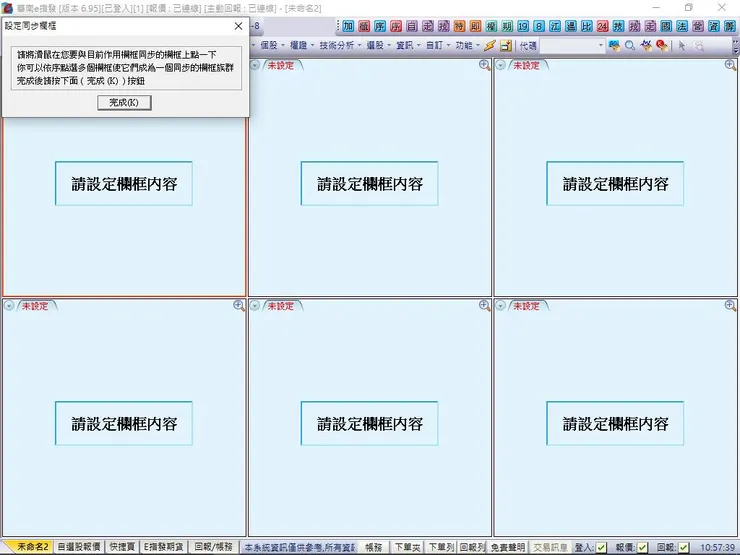Screen dimensions: 740x555
Task: Click the 10:57:39 clock text
Action: click(717, 548)
